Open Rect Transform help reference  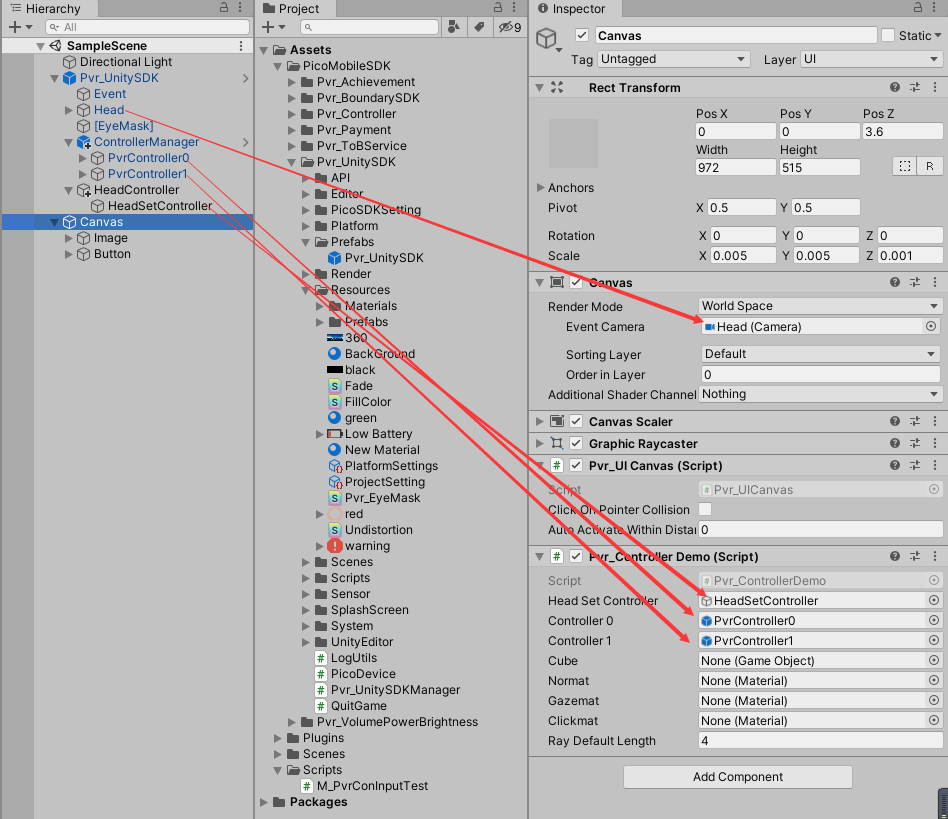(895, 87)
